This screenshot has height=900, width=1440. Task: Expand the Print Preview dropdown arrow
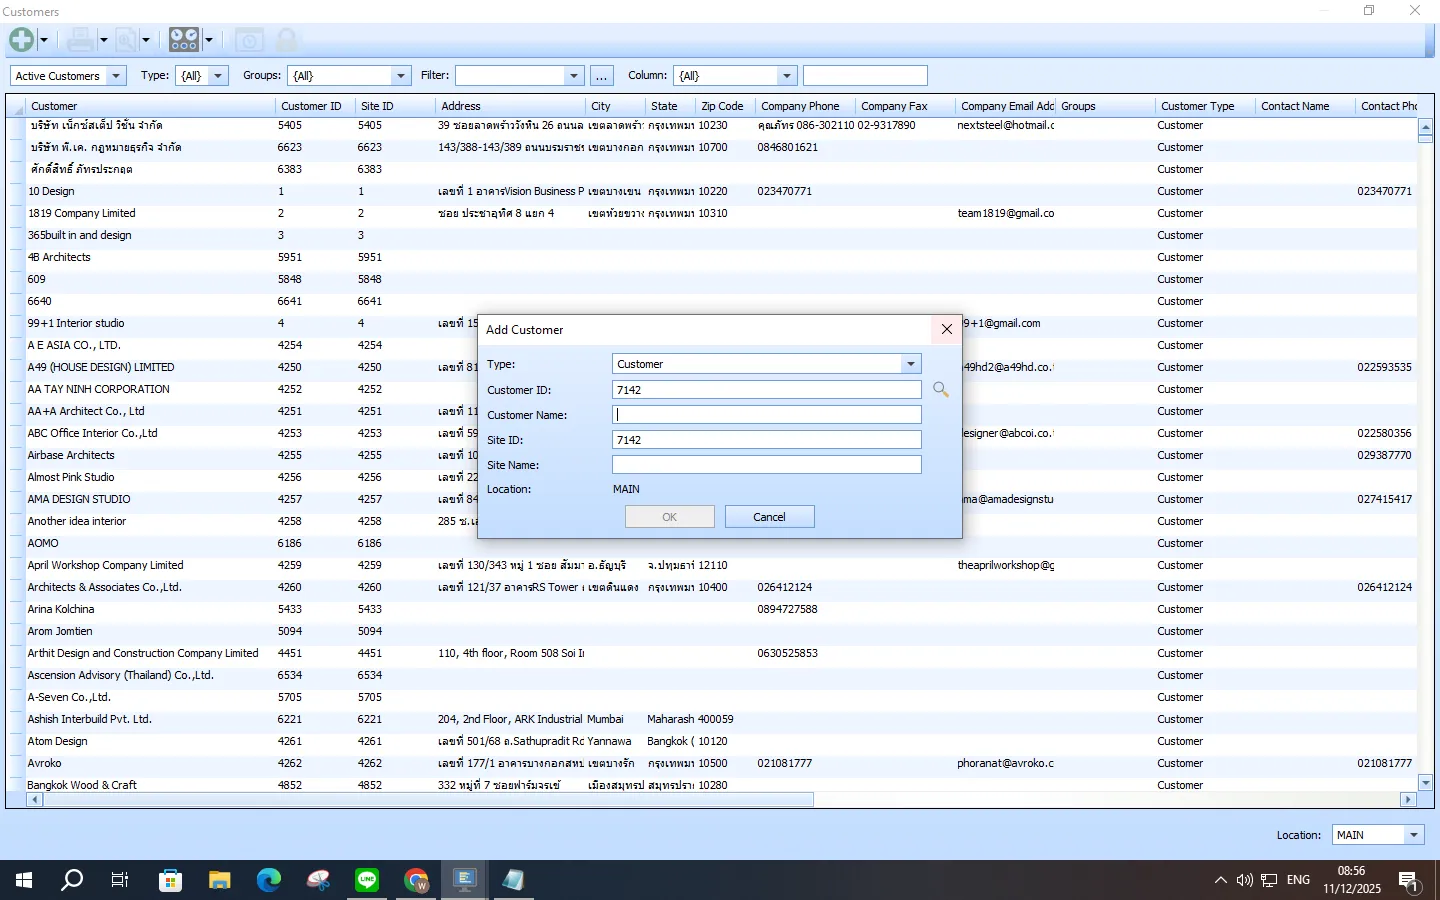pyautogui.click(x=146, y=40)
